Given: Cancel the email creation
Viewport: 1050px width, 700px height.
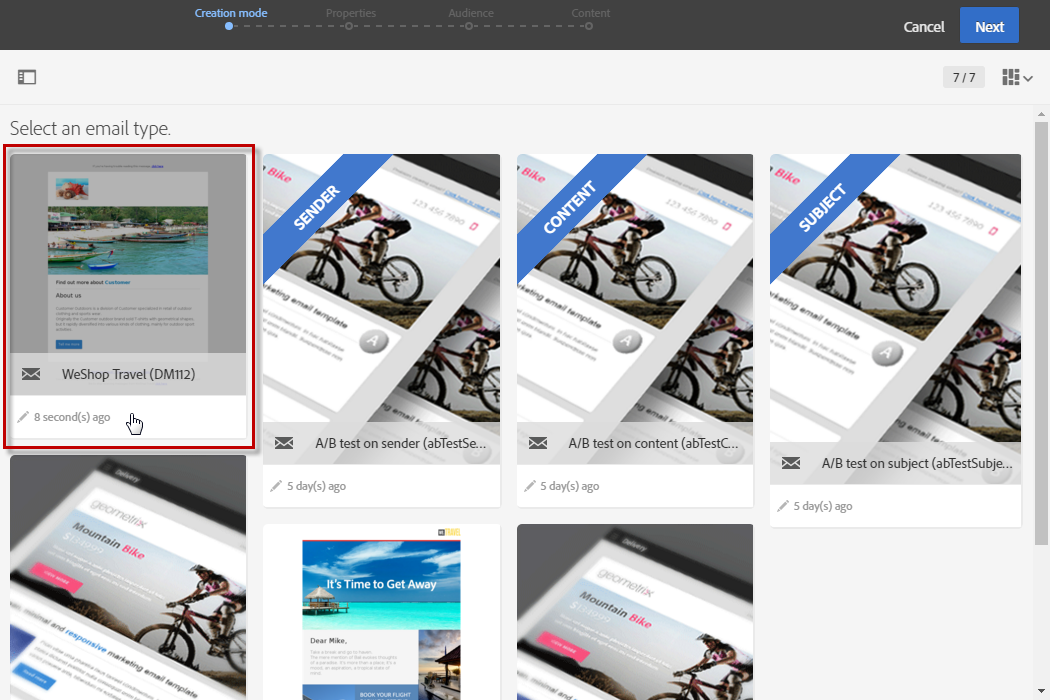Looking at the screenshot, I should 923,27.
